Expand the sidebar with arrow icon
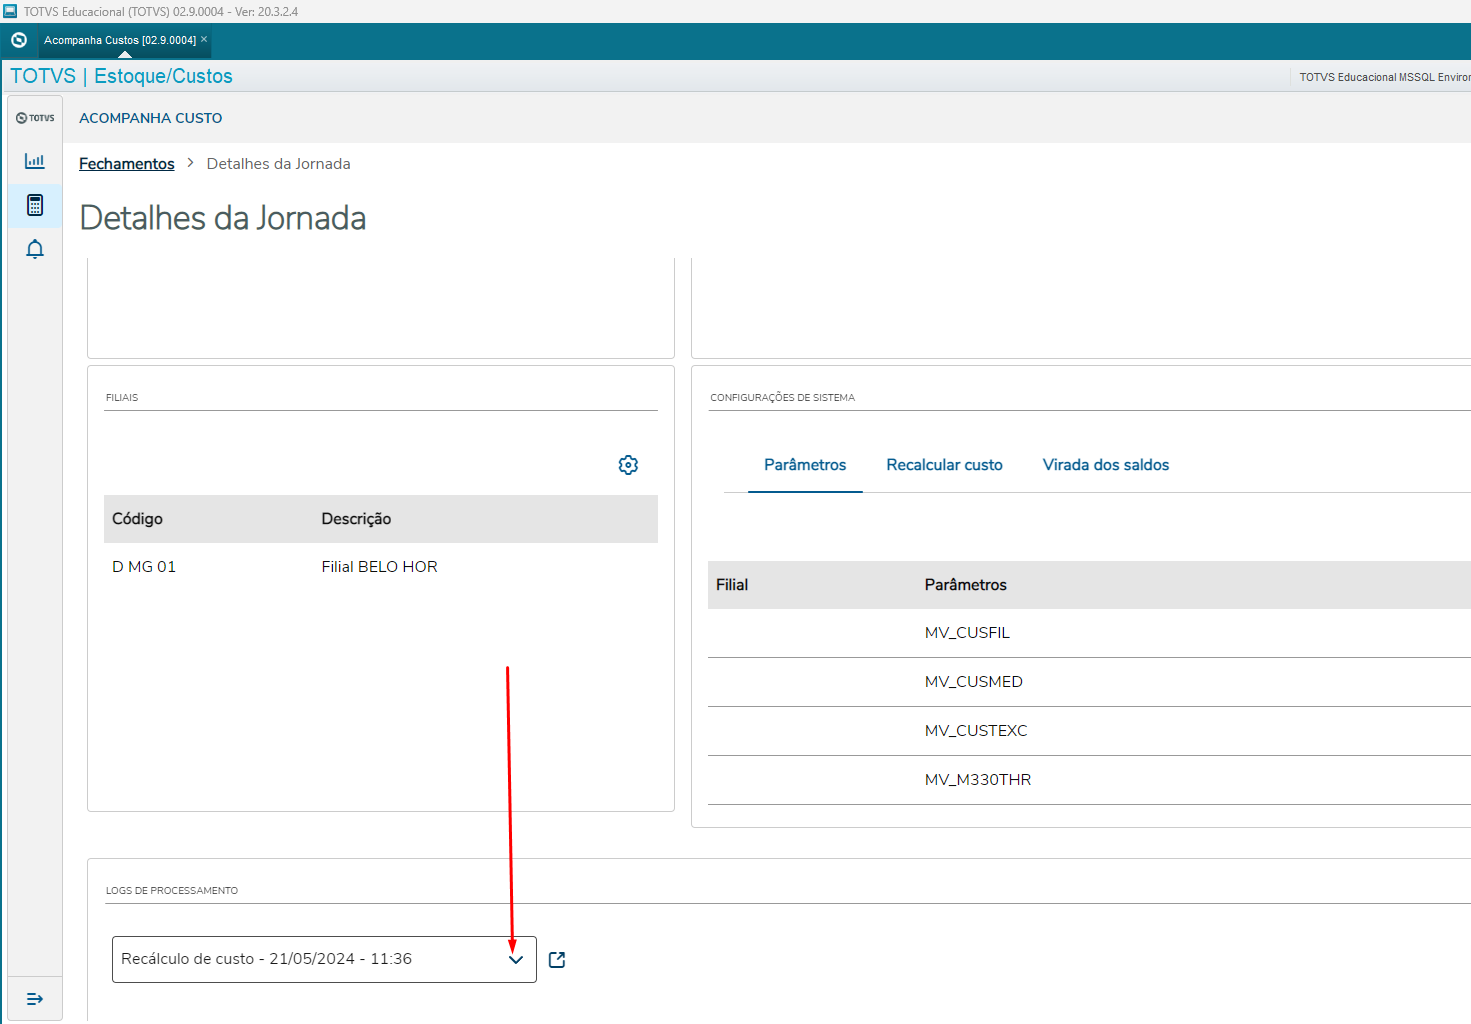 tap(35, 999)
